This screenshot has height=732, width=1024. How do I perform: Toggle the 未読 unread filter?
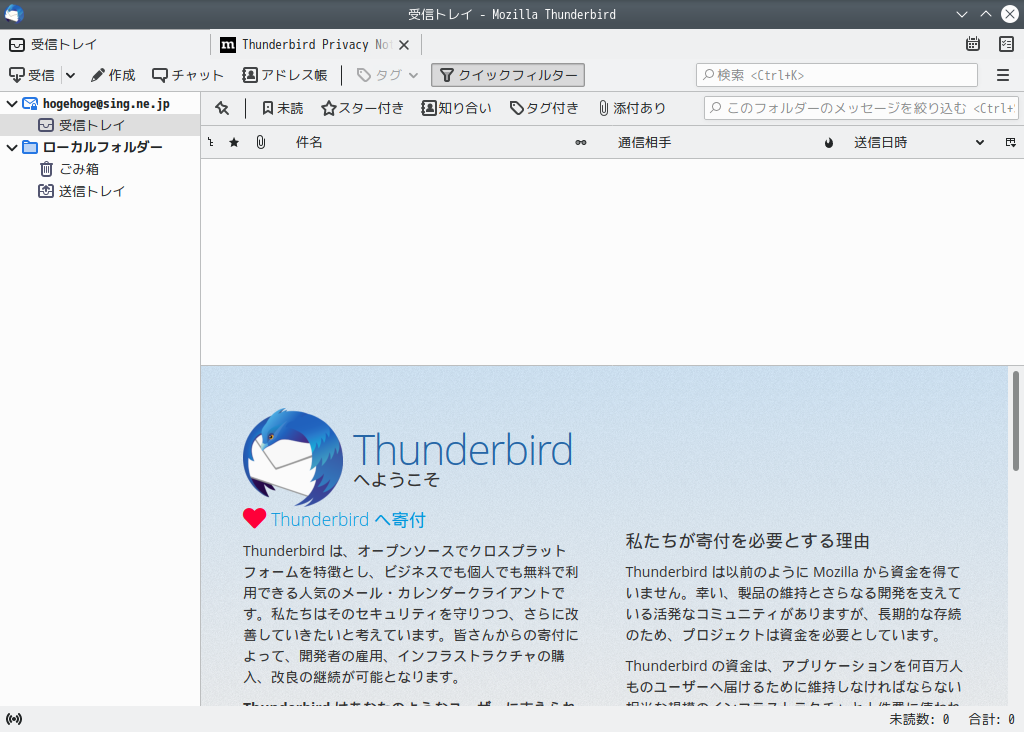(x=283, y=108)
